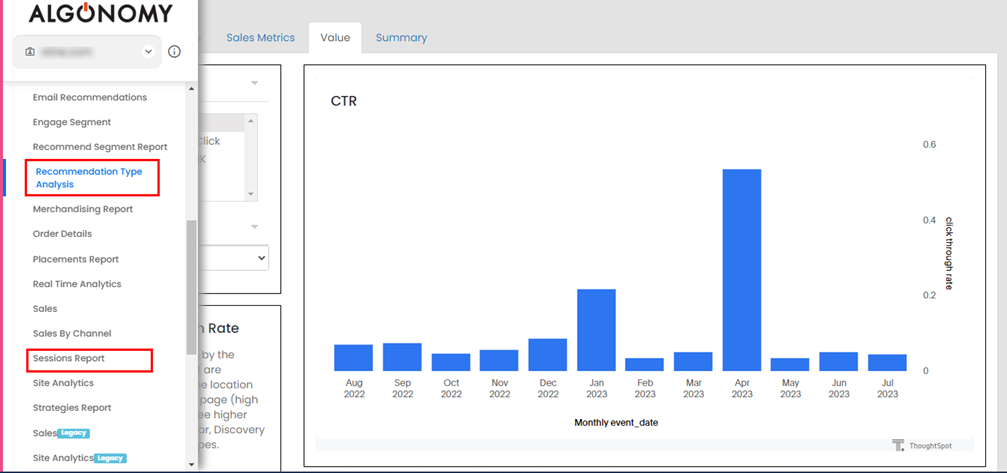Go to Email Recommendations in sidebar
Viewport: 1007px width, 473px height.
click(x=89, y=97)
